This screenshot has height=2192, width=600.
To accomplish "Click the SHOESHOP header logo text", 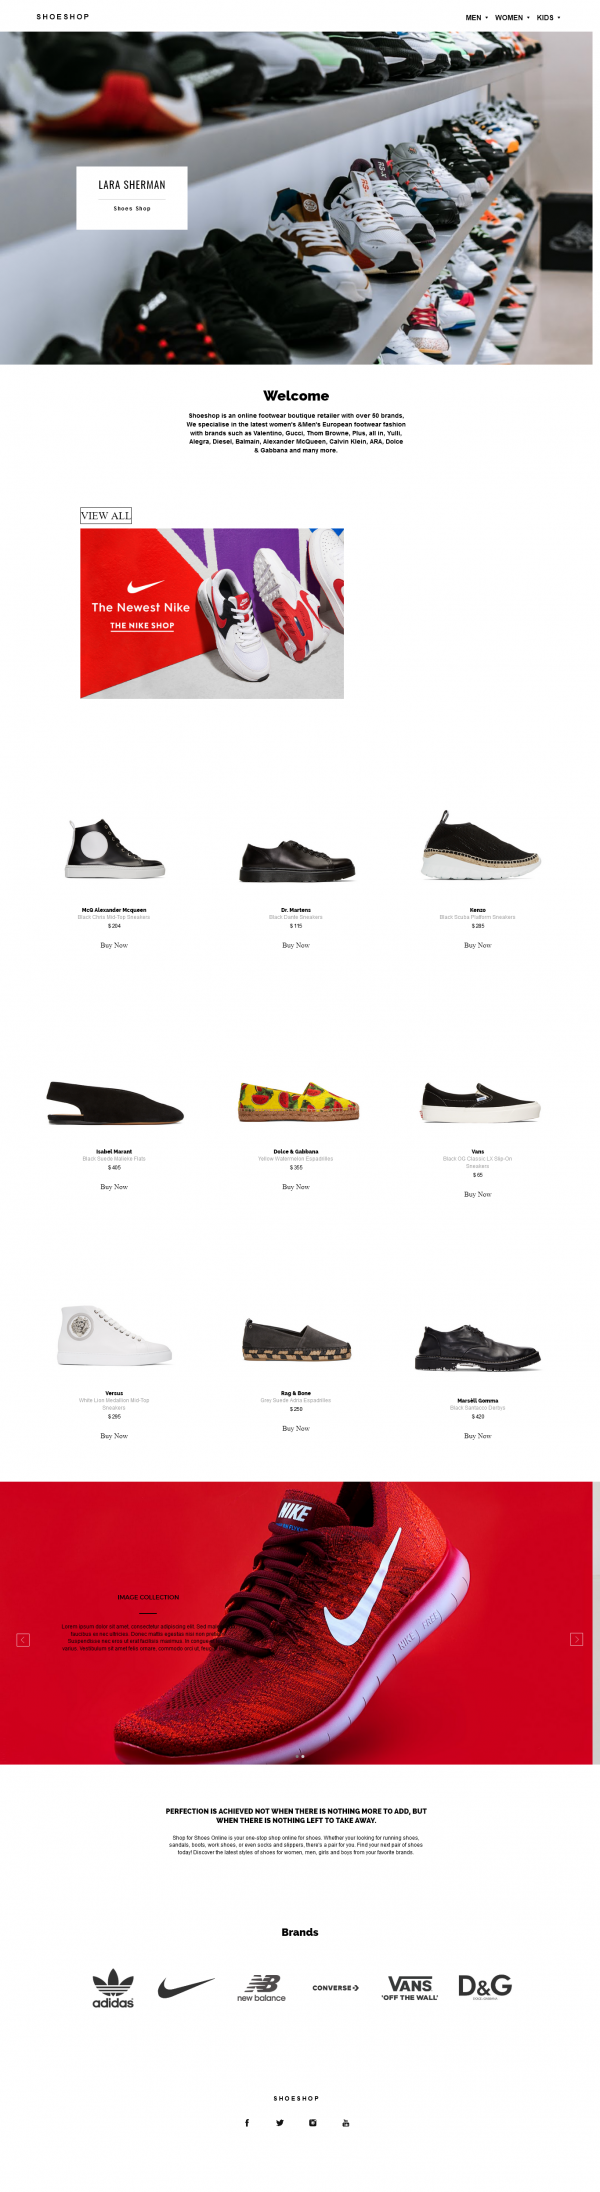I will click(63, 17).
